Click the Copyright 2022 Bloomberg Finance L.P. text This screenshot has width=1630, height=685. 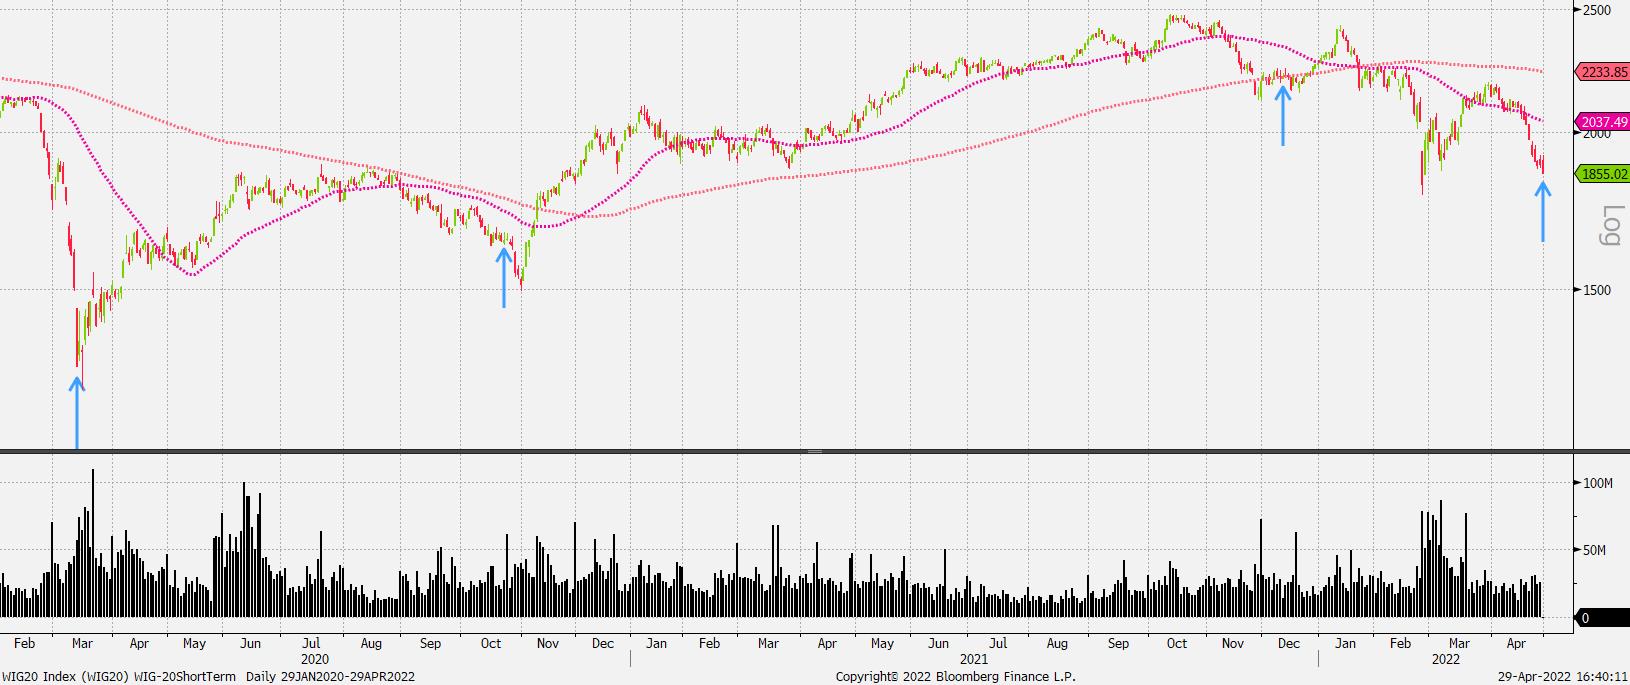point(956,677)
